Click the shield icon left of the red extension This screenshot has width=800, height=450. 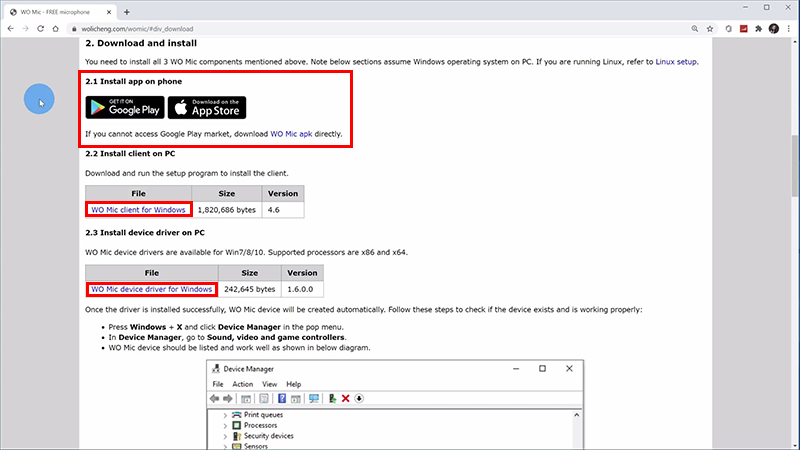[729, 29]
